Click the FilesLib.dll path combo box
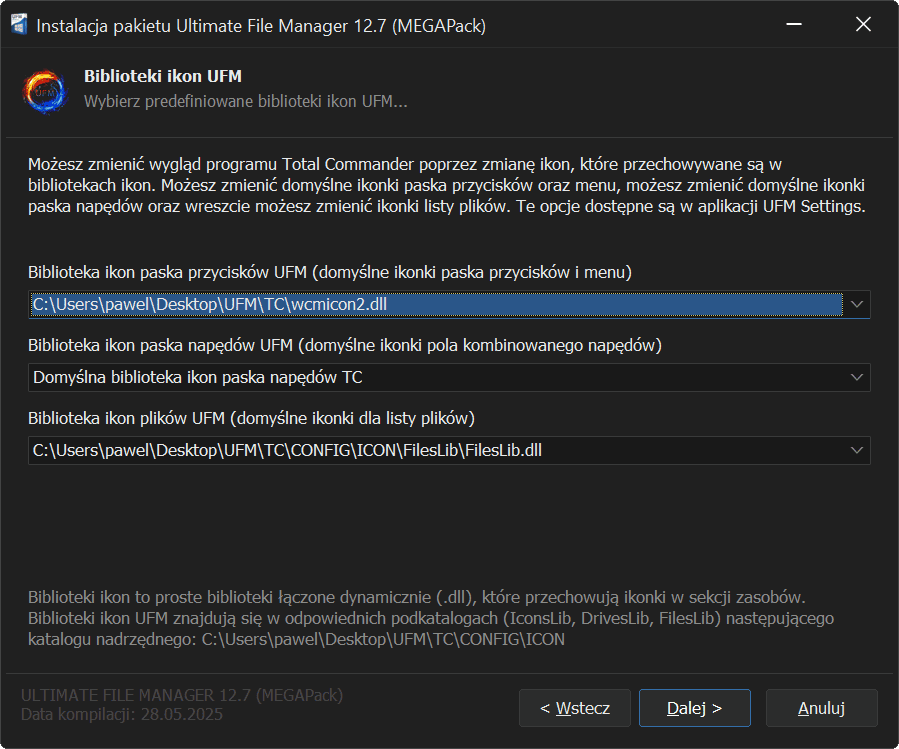 pyautogui.click(x=435, y=450)
